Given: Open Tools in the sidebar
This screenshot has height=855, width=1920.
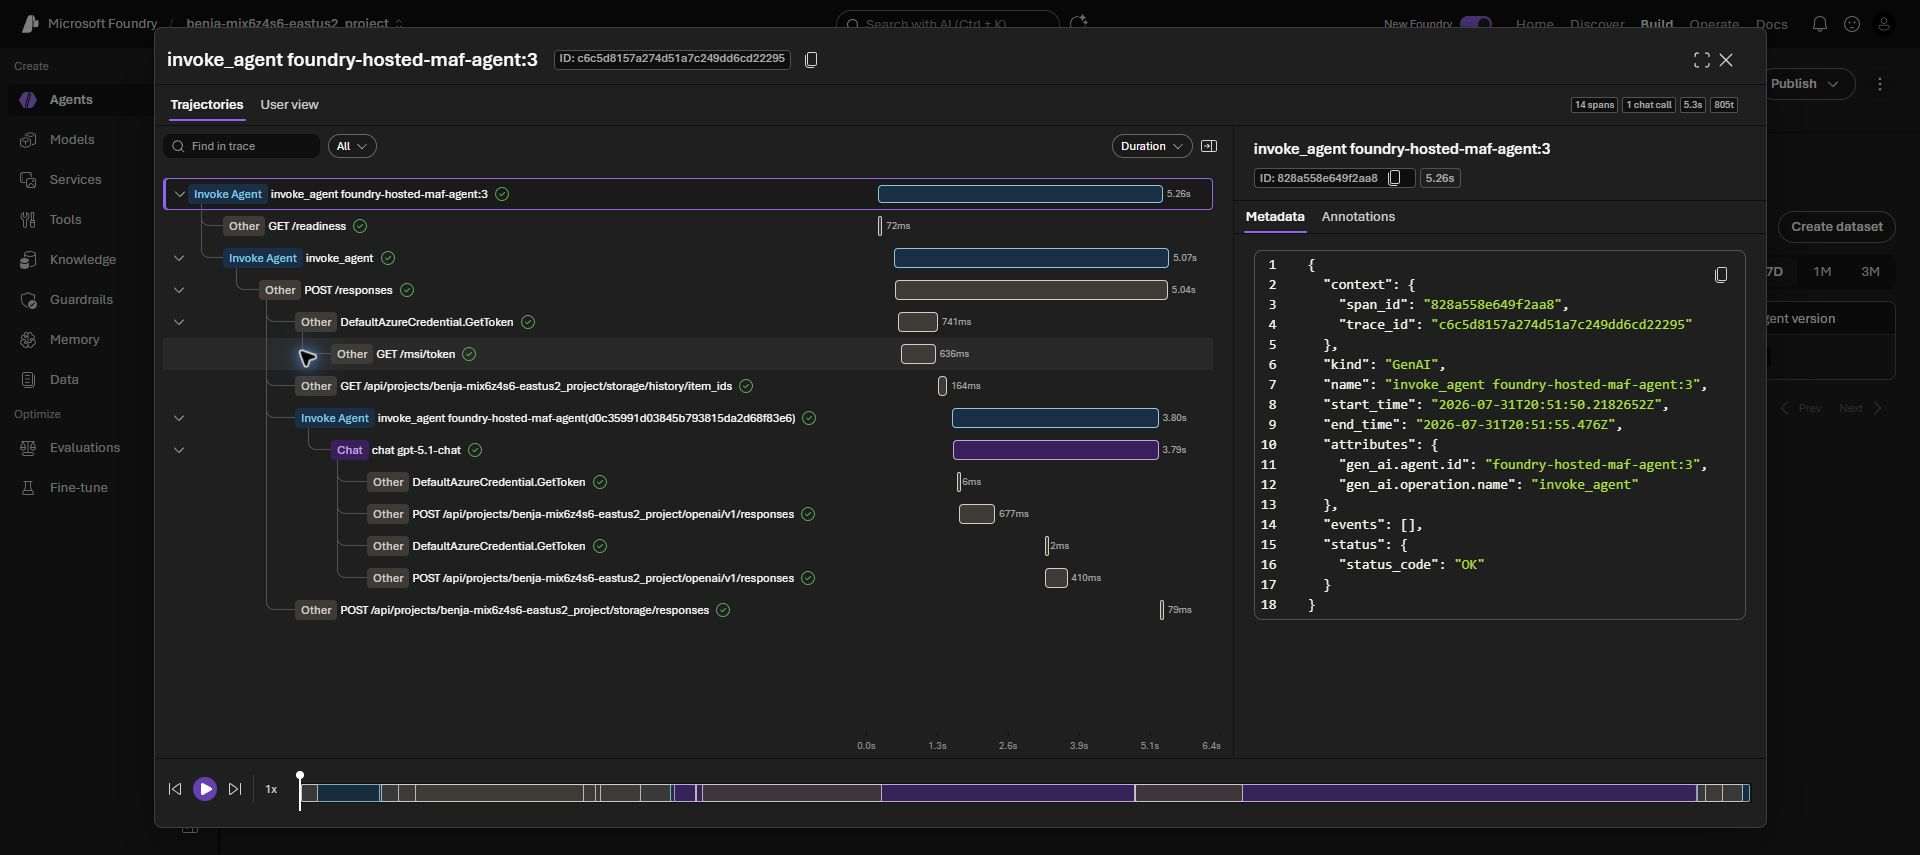Looking at the screenshot, I should pos(65,220).
